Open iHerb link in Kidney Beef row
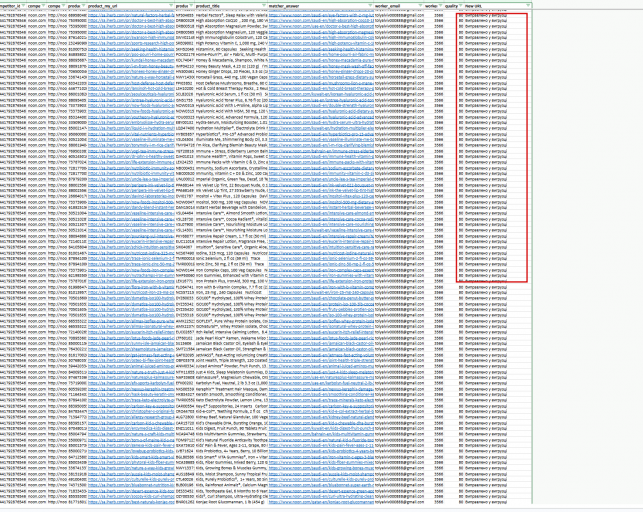This screenshot has height=512, width=643. (x=131, y=417)
